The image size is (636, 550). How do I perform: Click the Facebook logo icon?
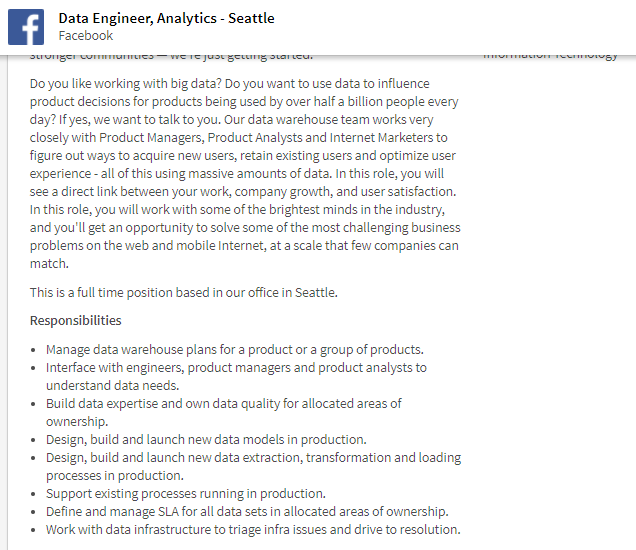[26, 27]
